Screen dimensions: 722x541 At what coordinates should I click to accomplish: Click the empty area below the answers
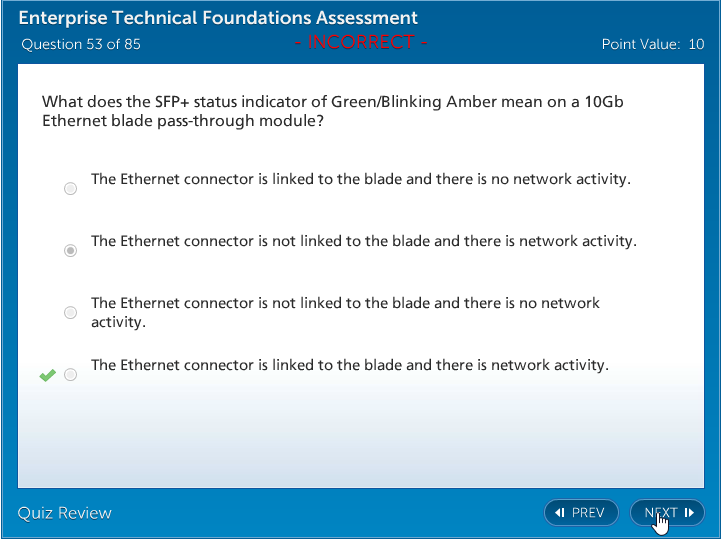360,440
